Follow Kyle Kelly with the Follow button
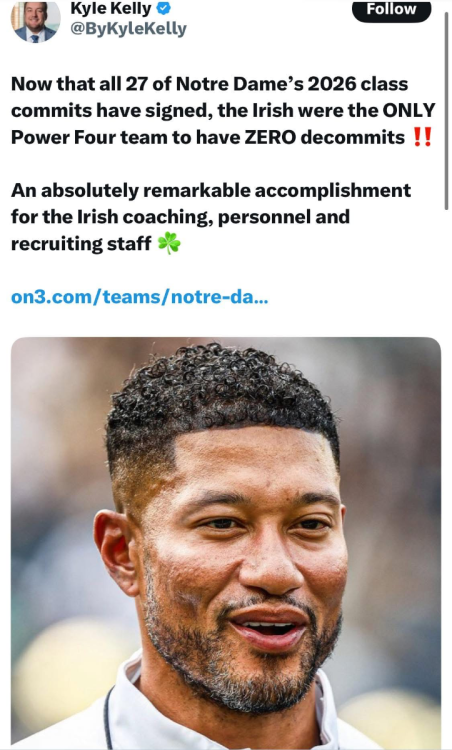The height and width of the screenshot is (750, 452). click(x=391, y=10)
